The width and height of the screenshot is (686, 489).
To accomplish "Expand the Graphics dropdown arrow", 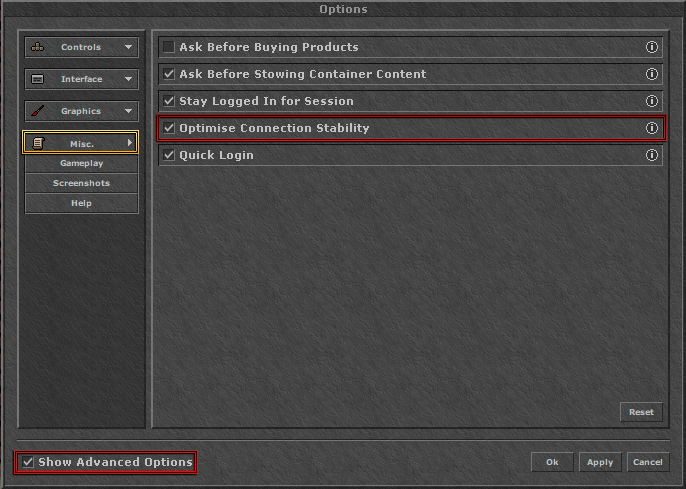I will tap(128, 111).
